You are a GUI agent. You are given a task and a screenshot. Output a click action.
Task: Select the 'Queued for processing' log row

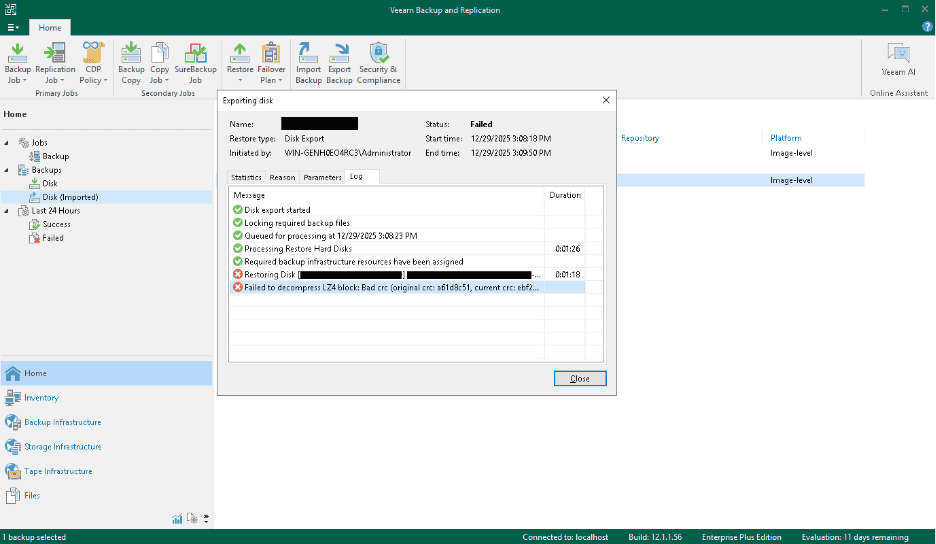[x=407, y=236]
